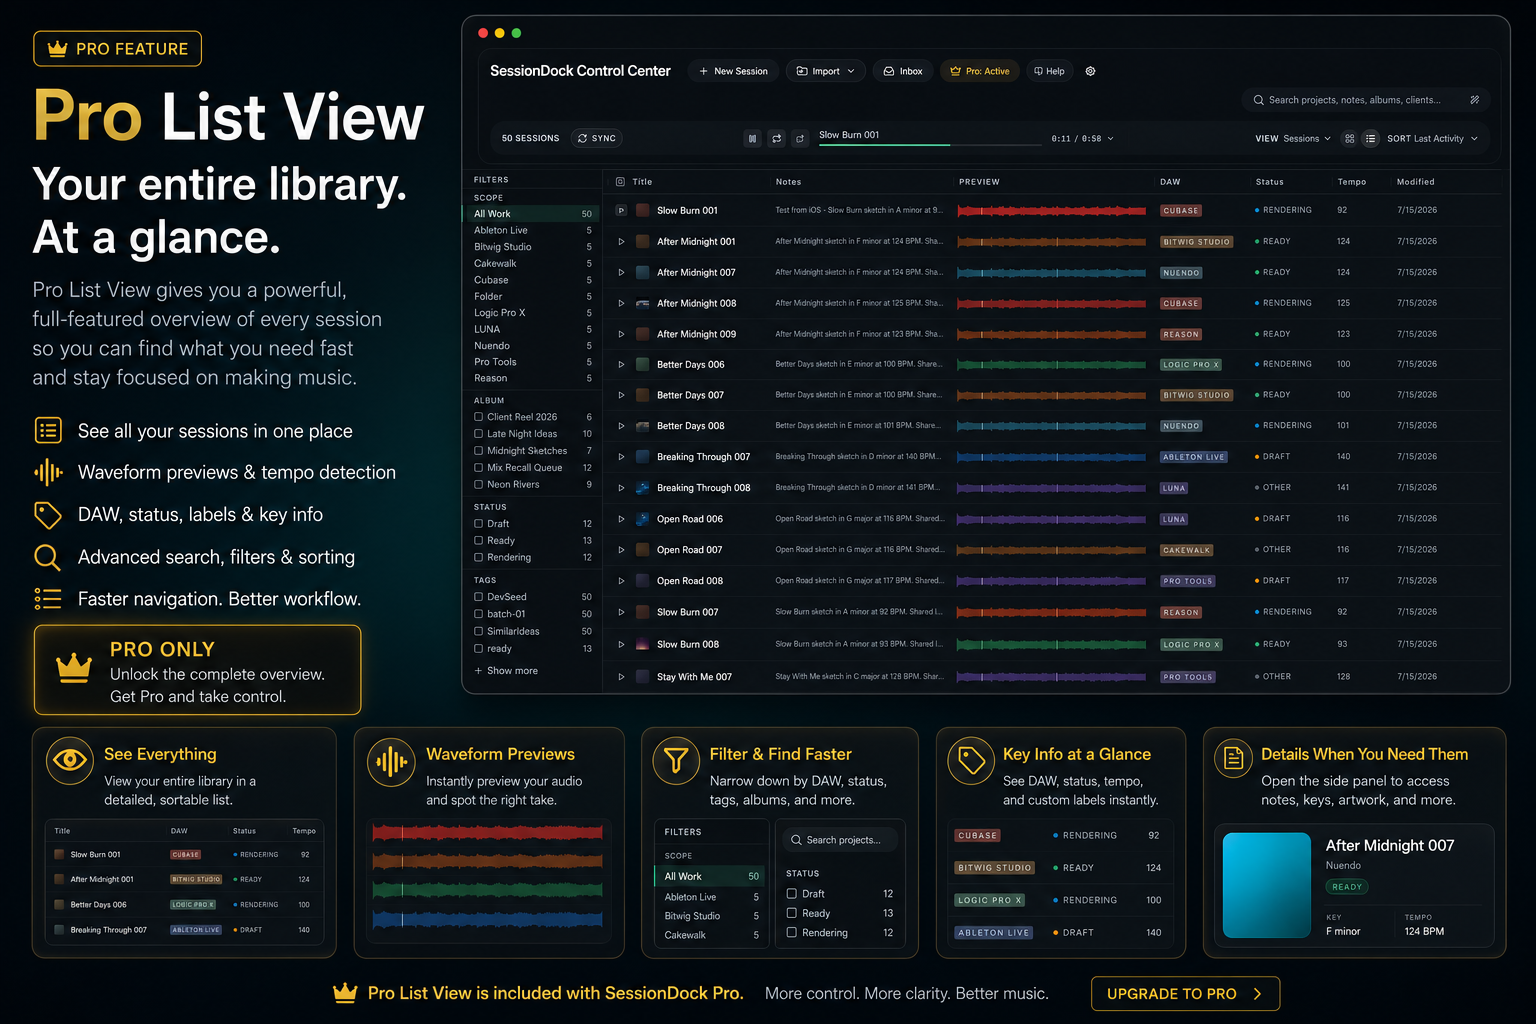Check the Neon Rivers album filter

[x=478, y=485]
